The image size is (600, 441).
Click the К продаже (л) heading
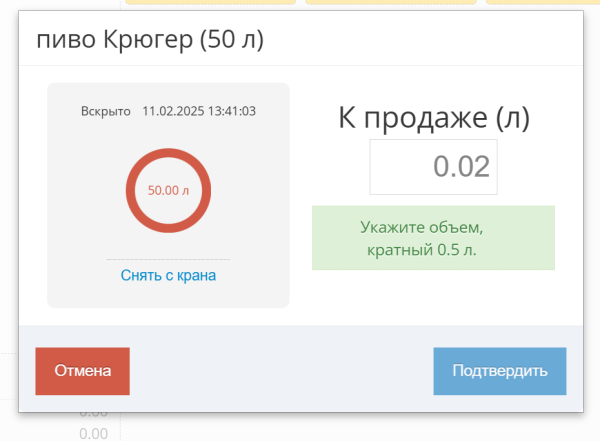434,118
